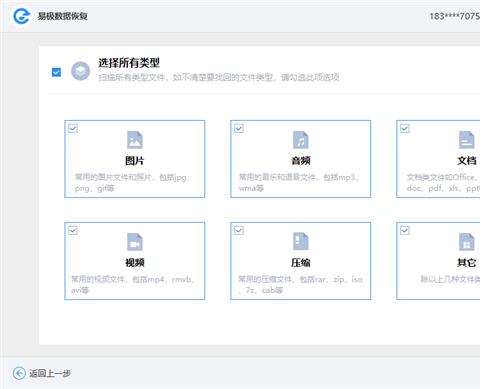Image resolution: width=480 pixels, height=389 pixels.
Task: Uncheck the 音频 card checkbox
Action: (239, 128)
